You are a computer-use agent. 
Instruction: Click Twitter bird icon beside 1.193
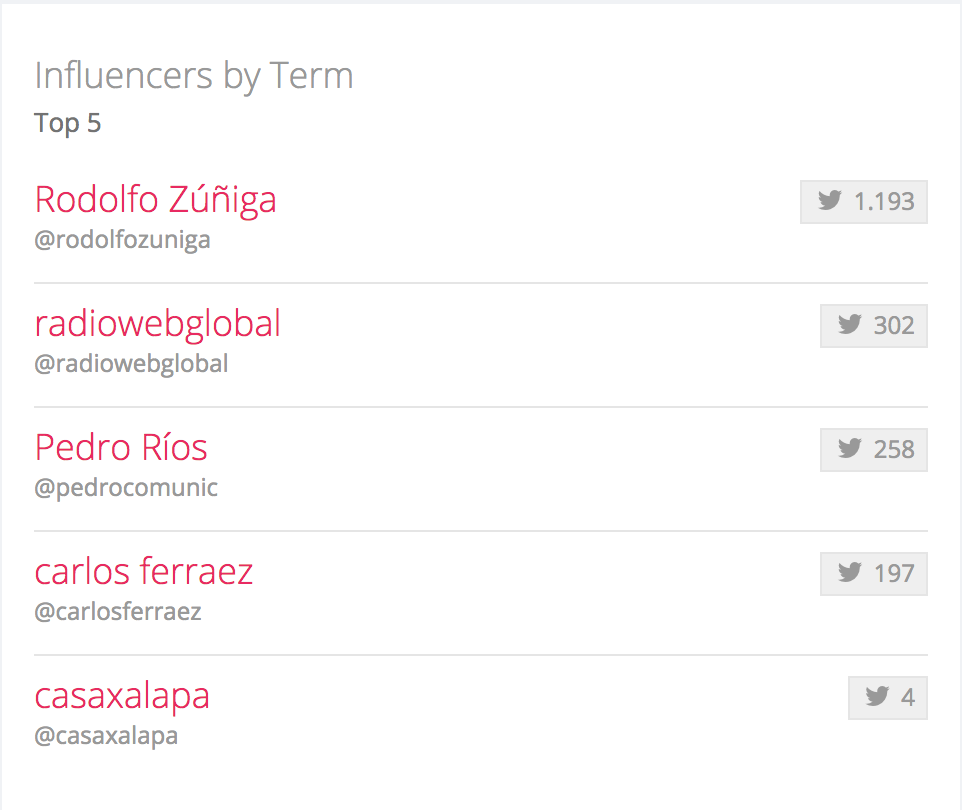point(829,201)
